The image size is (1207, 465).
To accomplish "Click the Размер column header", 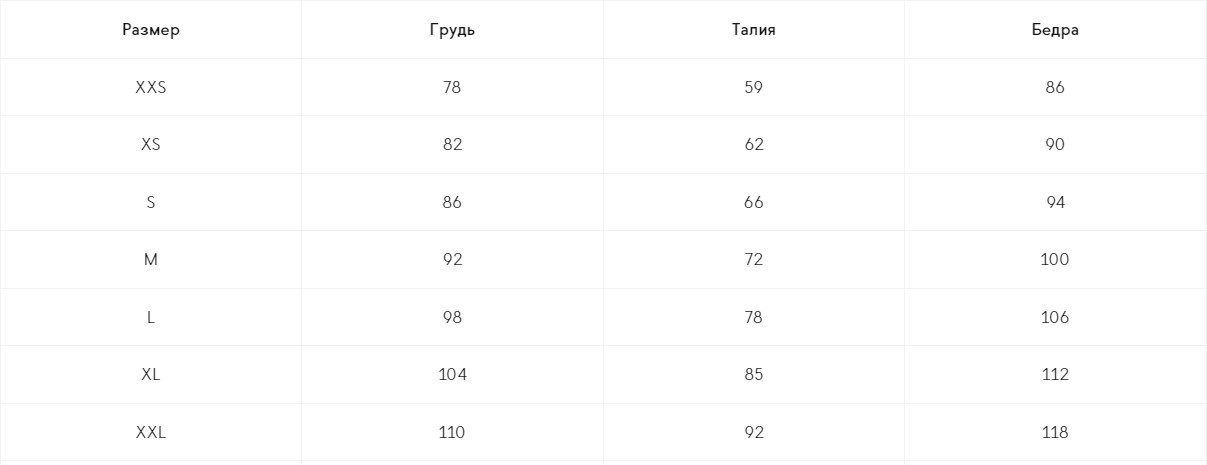I will (151, 30).
